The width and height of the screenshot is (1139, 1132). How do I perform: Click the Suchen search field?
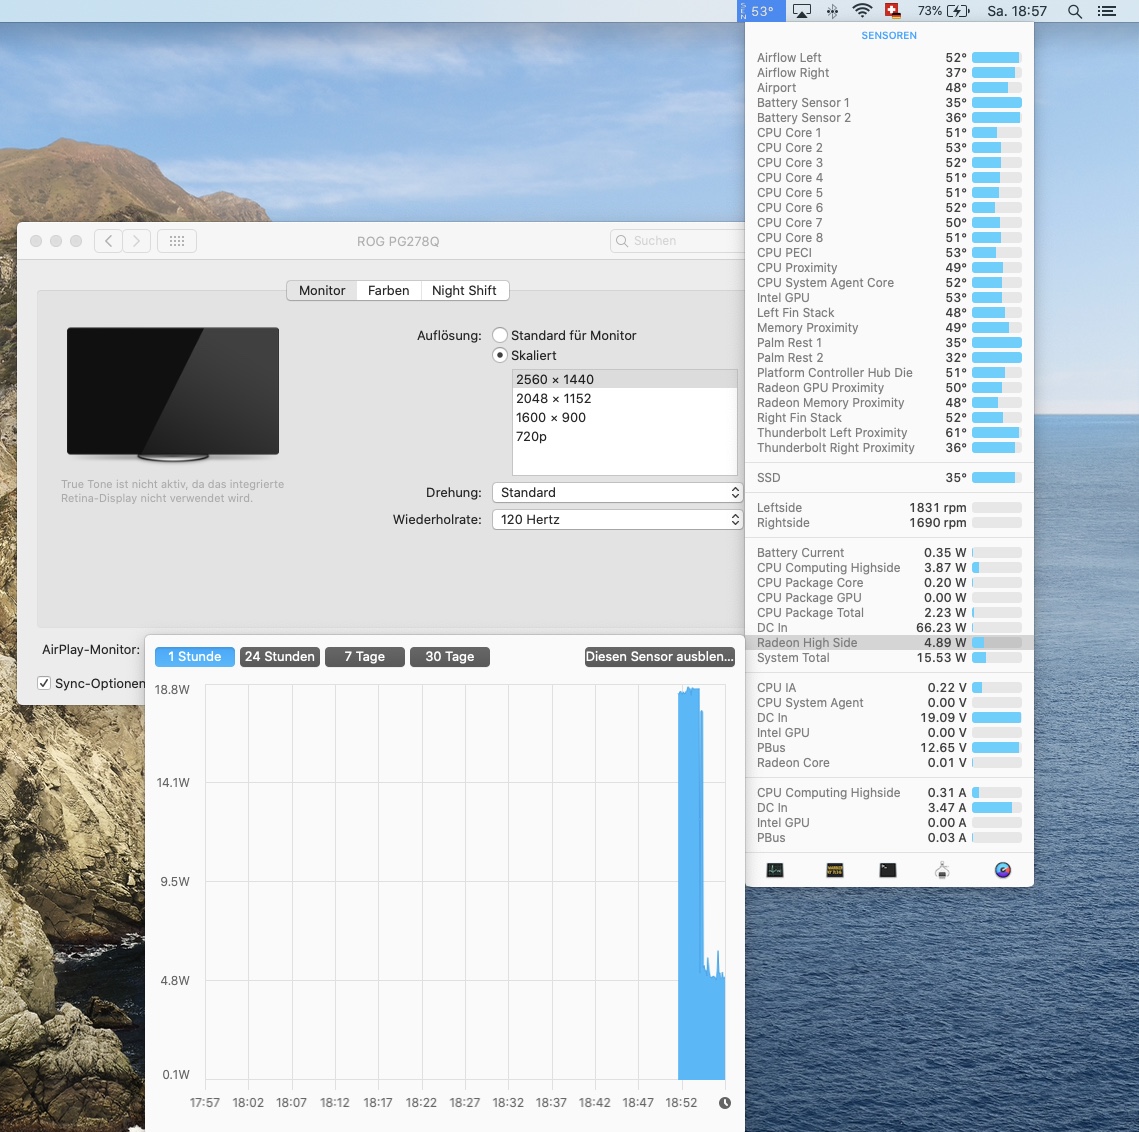click(678, 240)
